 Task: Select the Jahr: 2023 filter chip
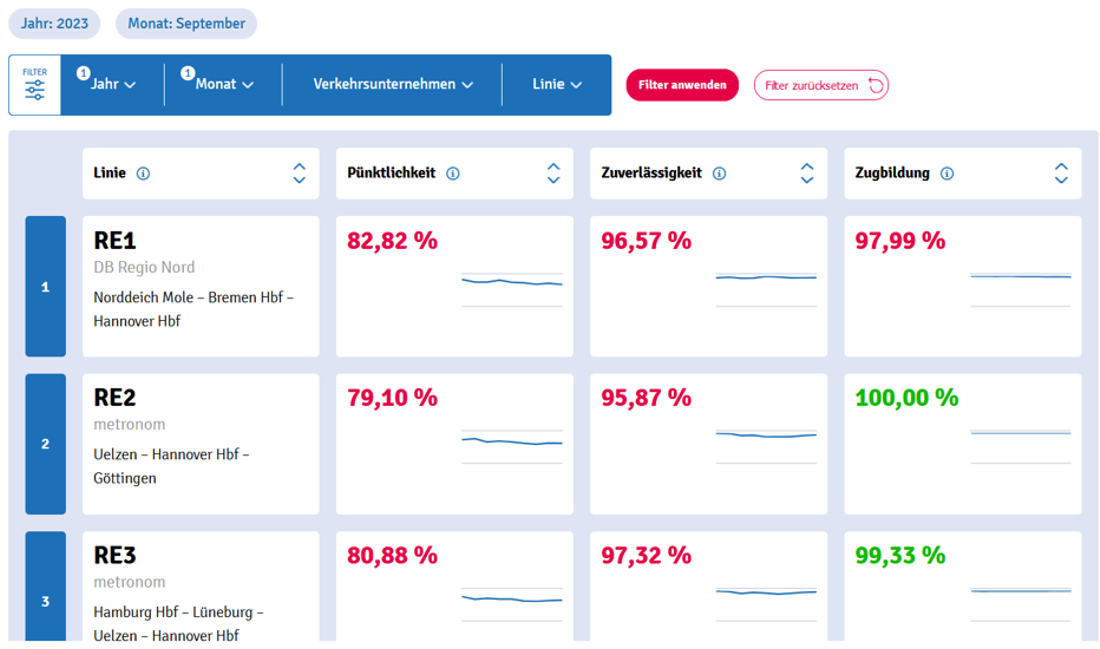tap(55, 23)
